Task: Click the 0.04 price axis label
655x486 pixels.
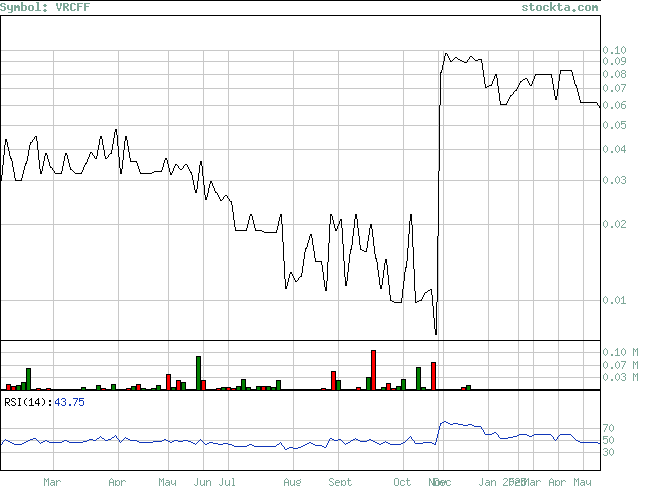Action: coord(614,149)
